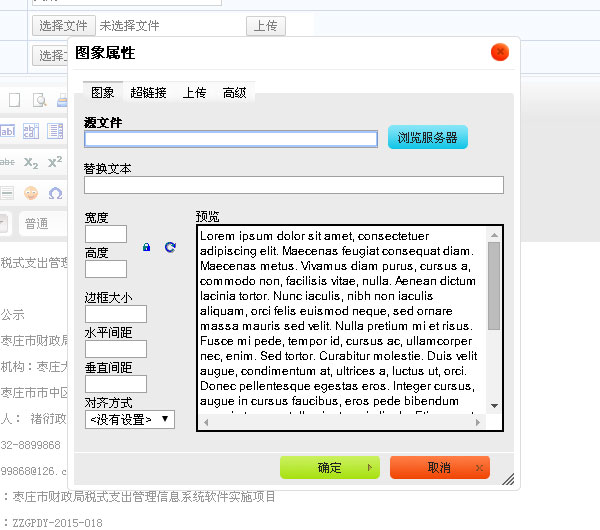Switch to the 高级 tab
This screenshot has width=600, height=530.
pyautogui.click(x=235, y=93)
